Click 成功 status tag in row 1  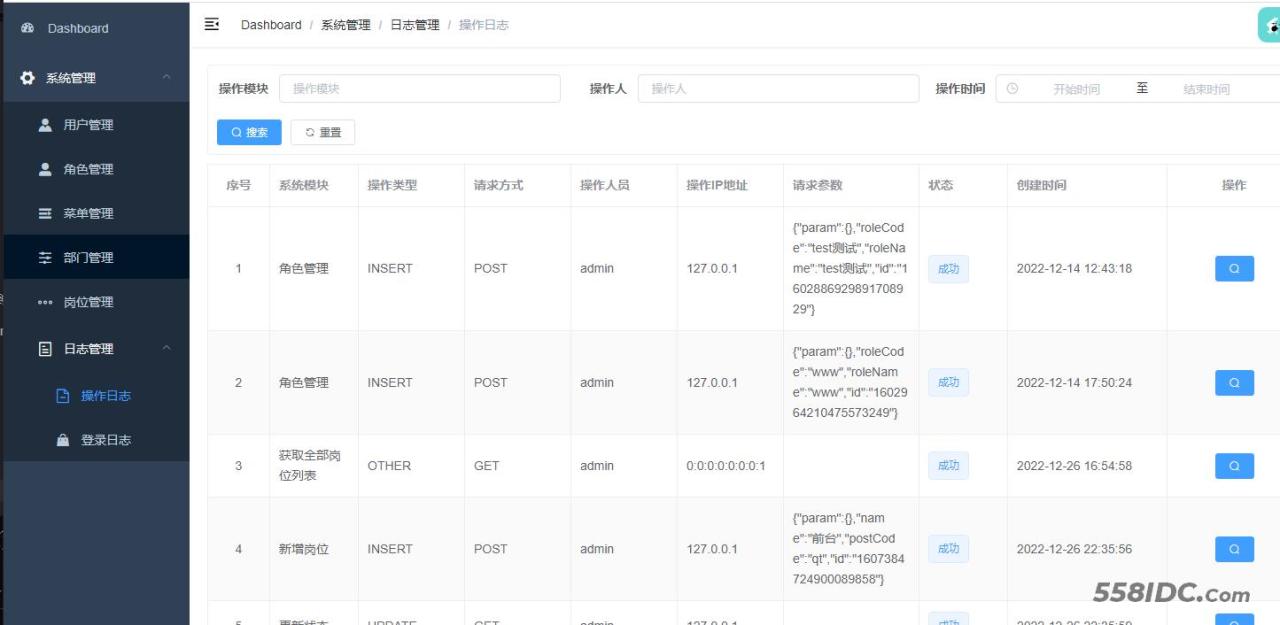point(948,268)
